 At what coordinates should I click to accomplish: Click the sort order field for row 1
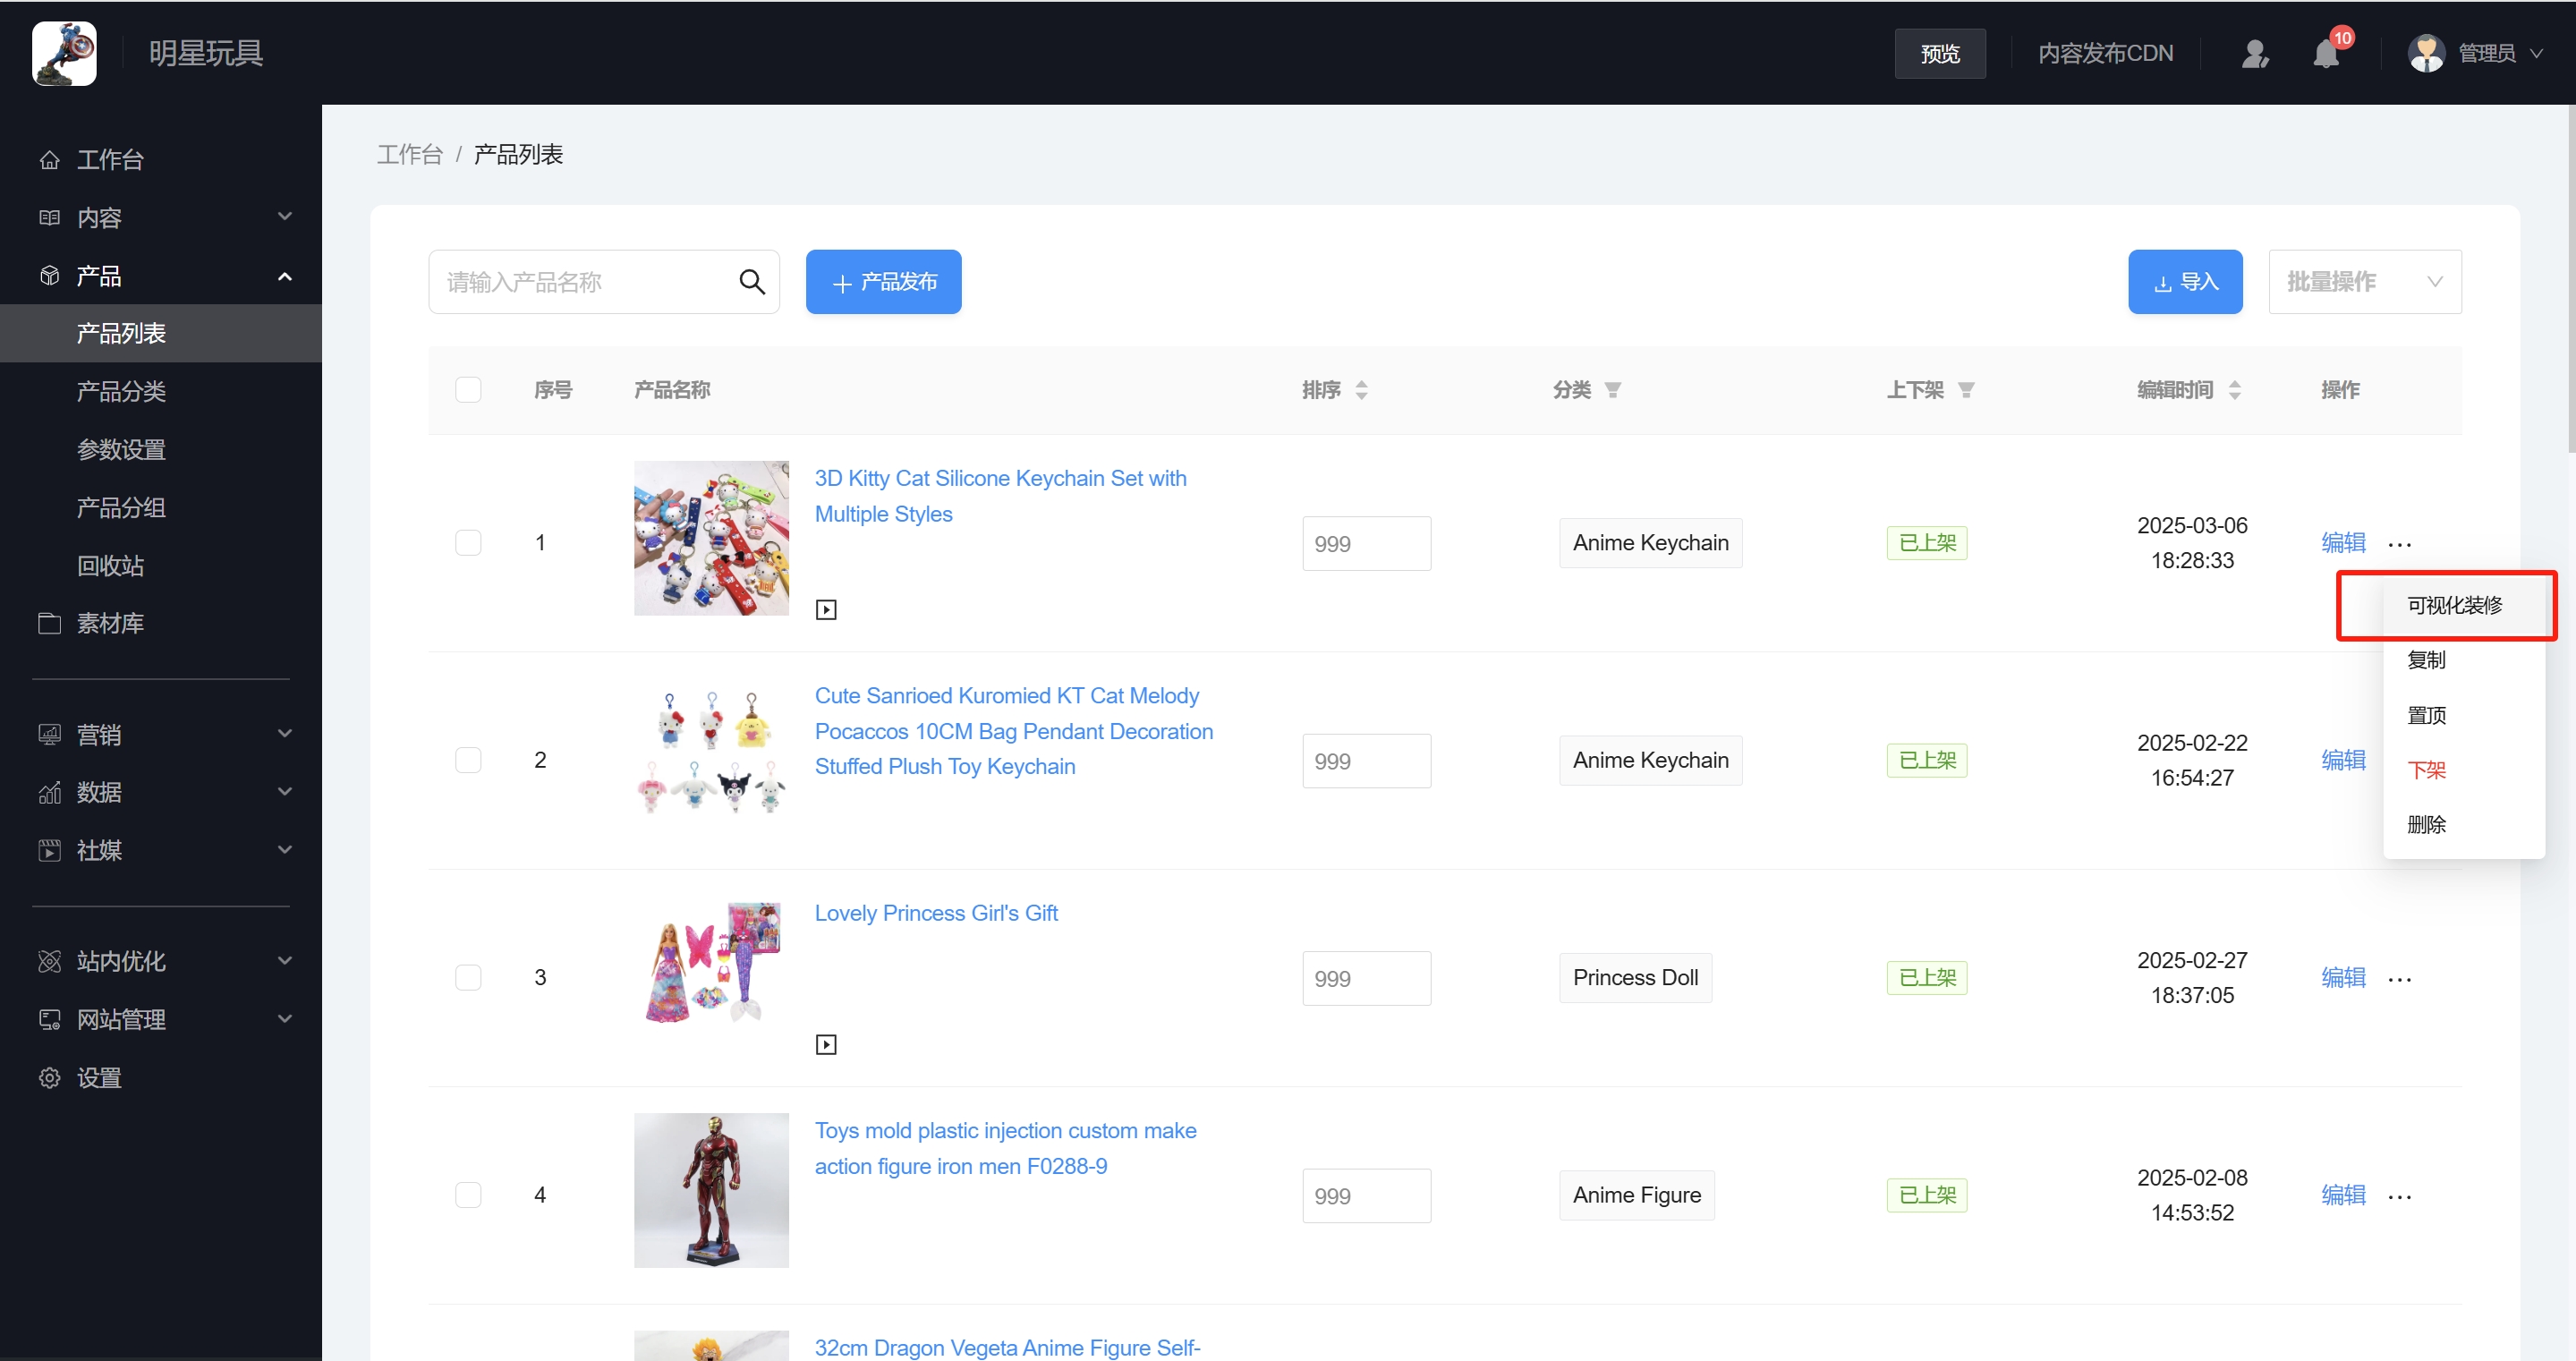(1365, 544)
